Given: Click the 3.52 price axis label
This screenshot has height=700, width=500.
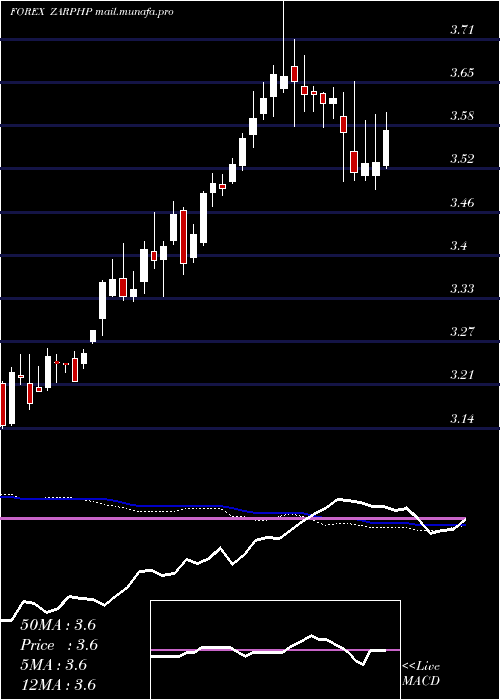Looking at the screenshot, I should point(462,159).
